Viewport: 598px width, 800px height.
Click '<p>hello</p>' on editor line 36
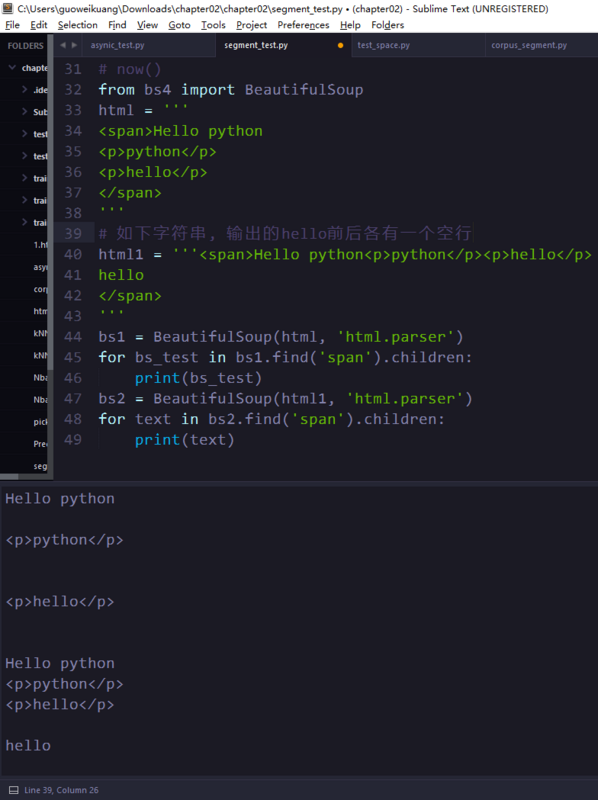point(153,172)
